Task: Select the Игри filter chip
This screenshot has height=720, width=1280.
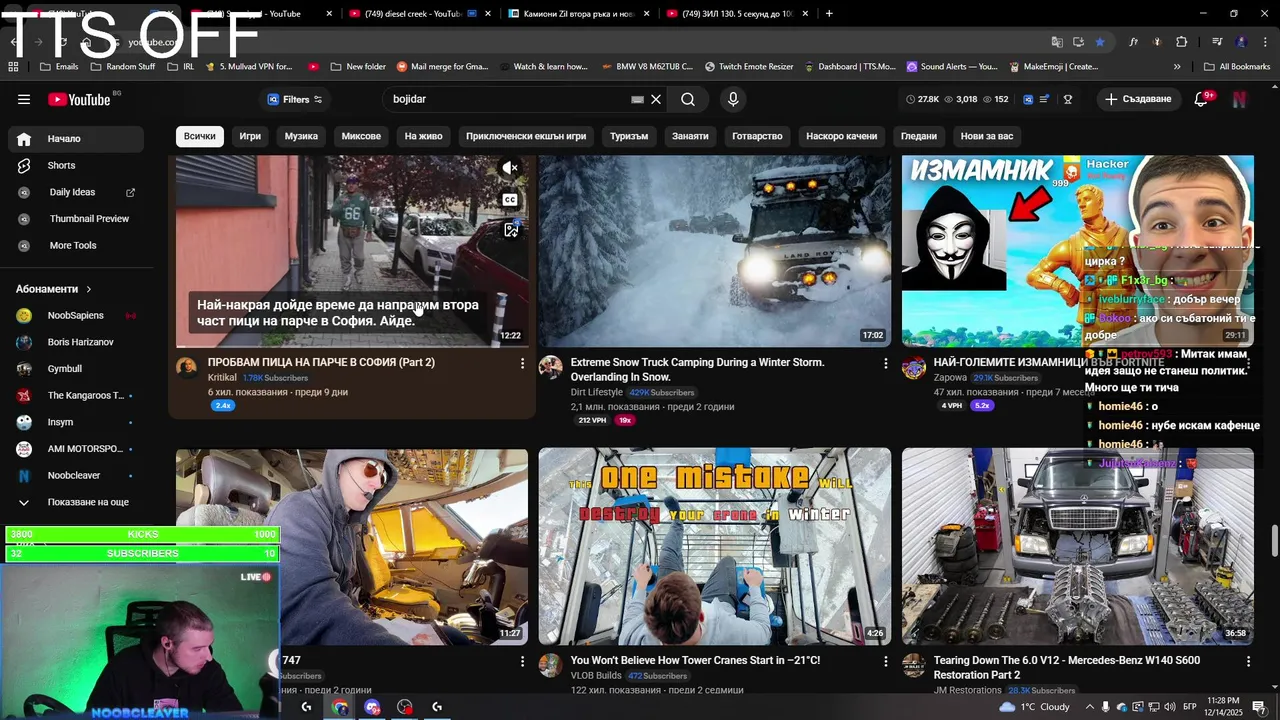Action: (x=250, y=136)
